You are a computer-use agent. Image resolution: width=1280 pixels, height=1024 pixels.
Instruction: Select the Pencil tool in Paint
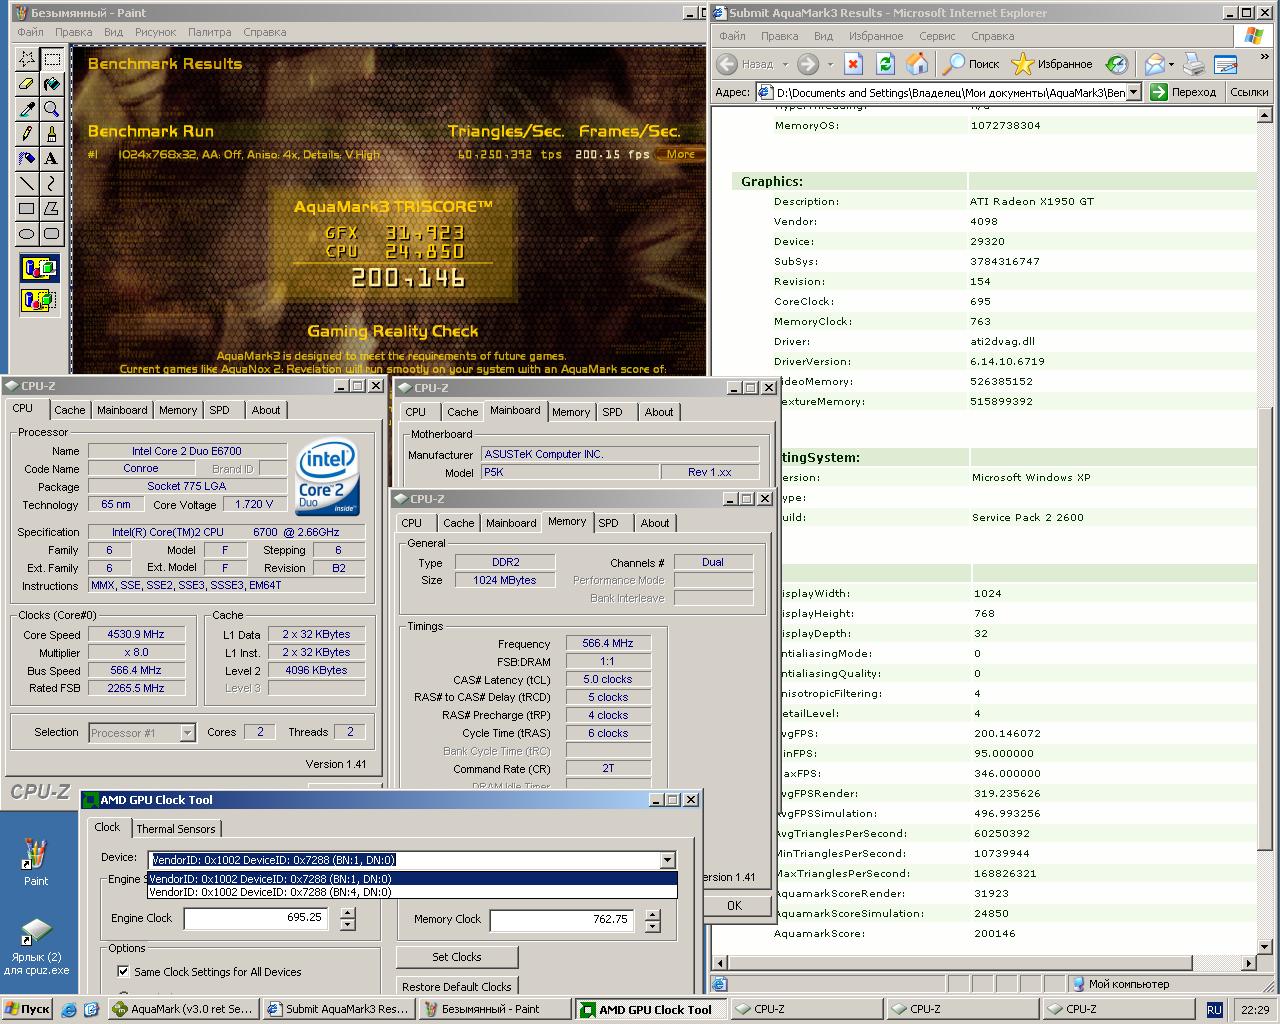coord(27,133)
